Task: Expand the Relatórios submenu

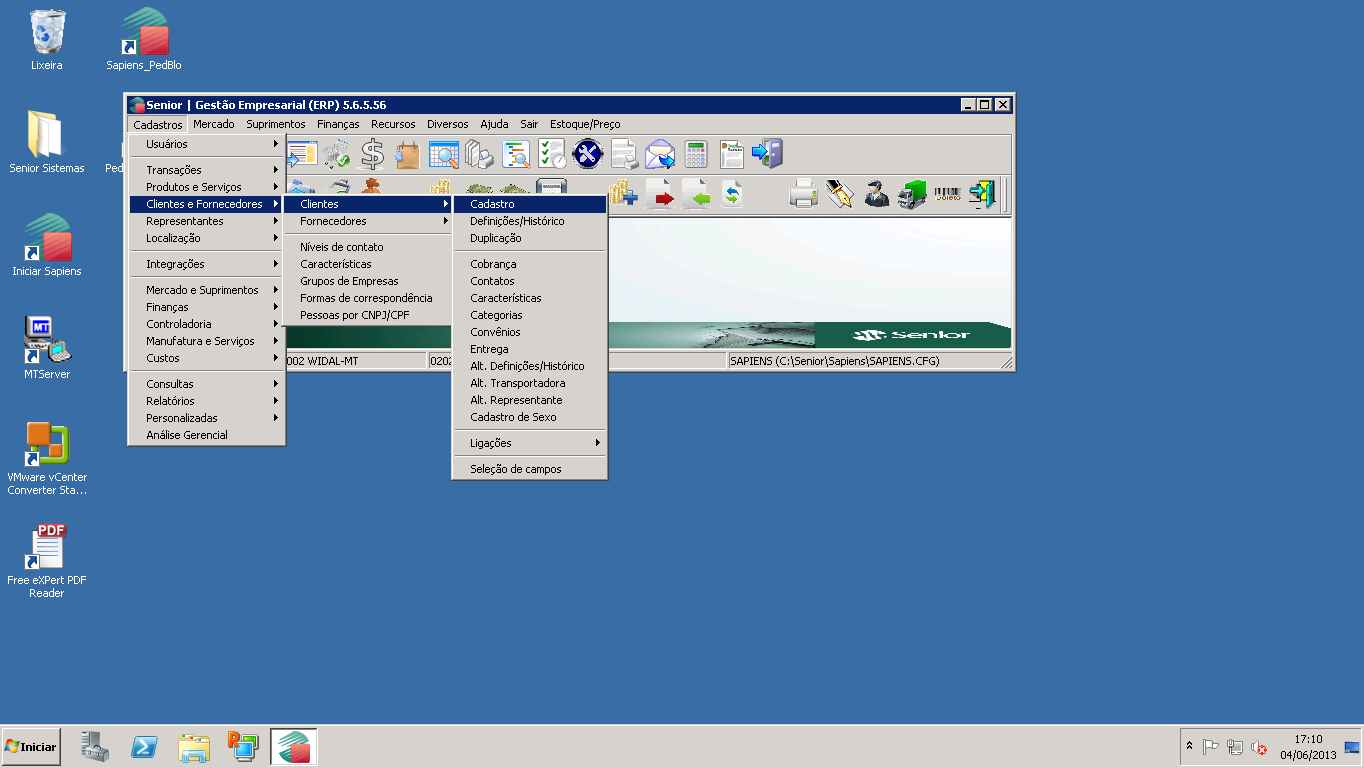Action: click(x=207, y=401)
